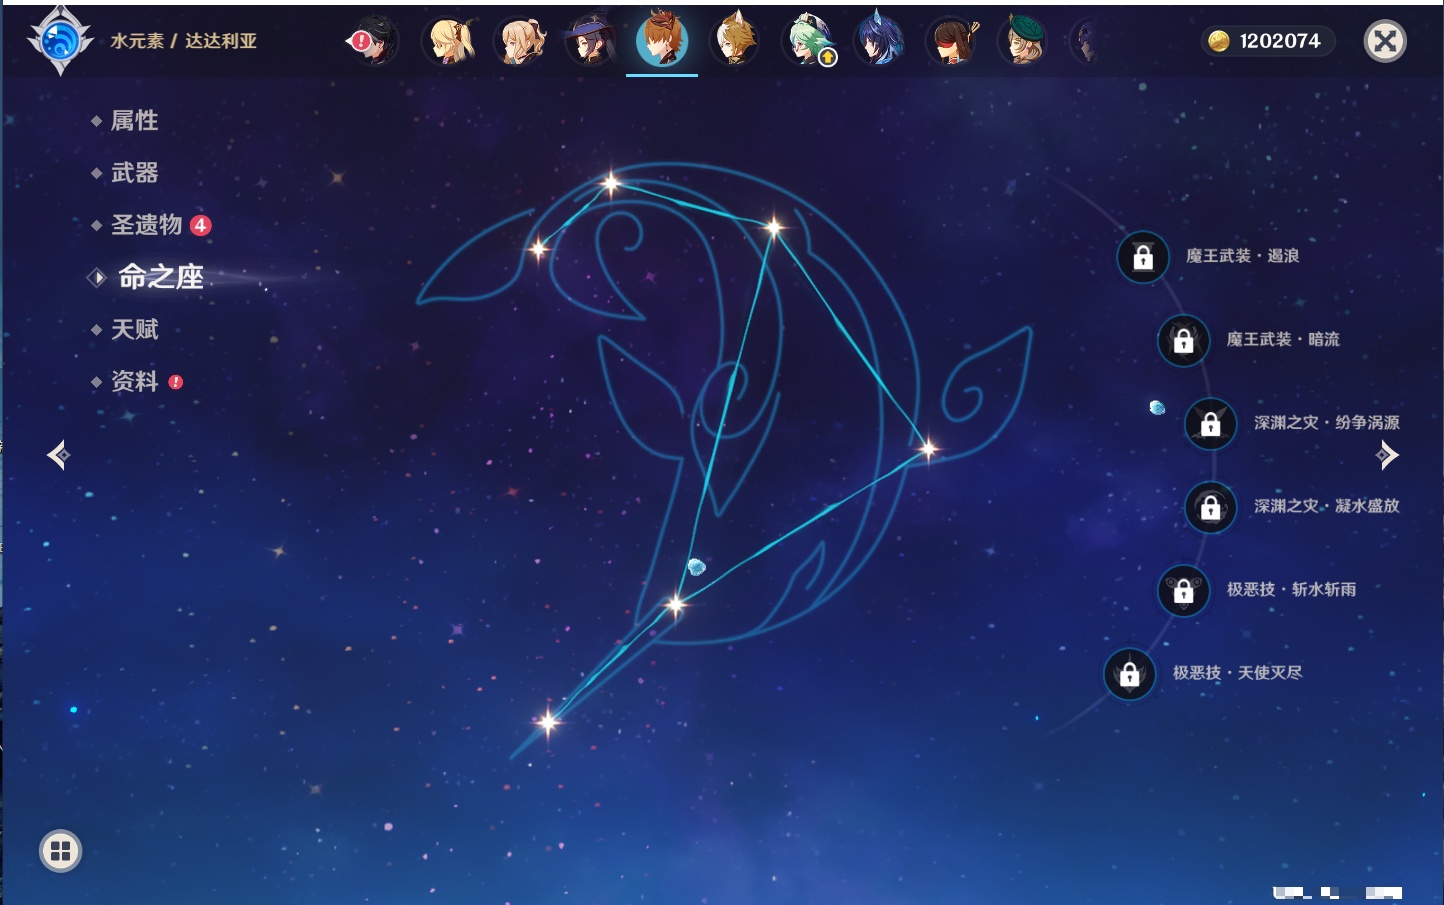This screenshot has height=905, width=1444.
Task: Open the 属性 attributes page
Action: [x=134, y=121]
